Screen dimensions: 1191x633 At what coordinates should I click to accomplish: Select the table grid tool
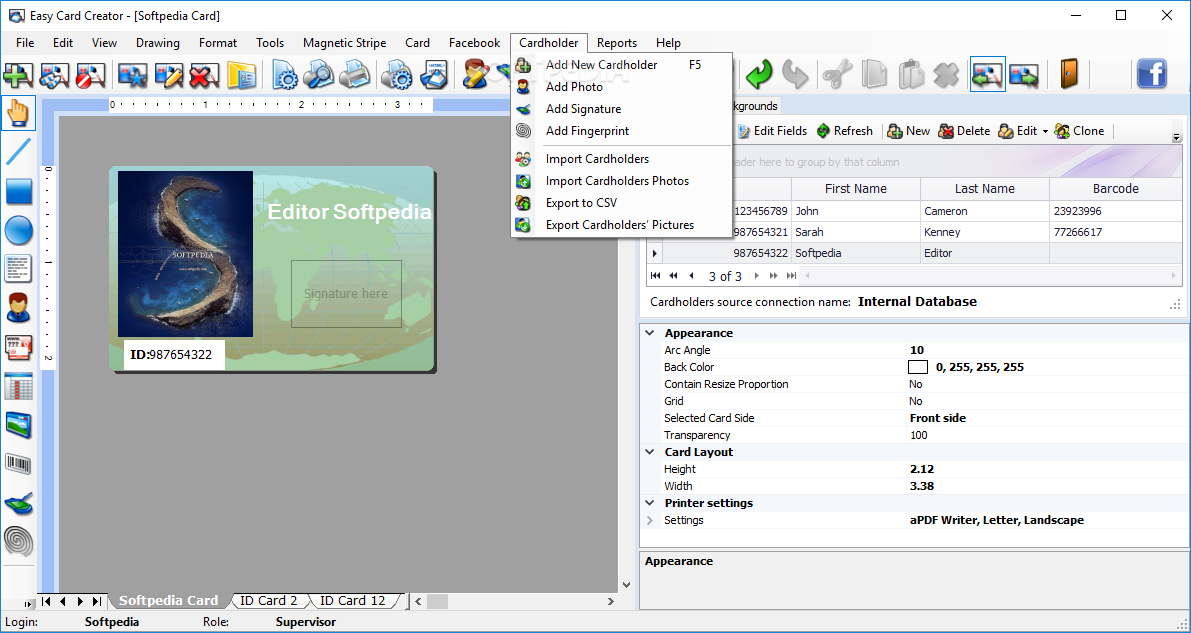18,386
